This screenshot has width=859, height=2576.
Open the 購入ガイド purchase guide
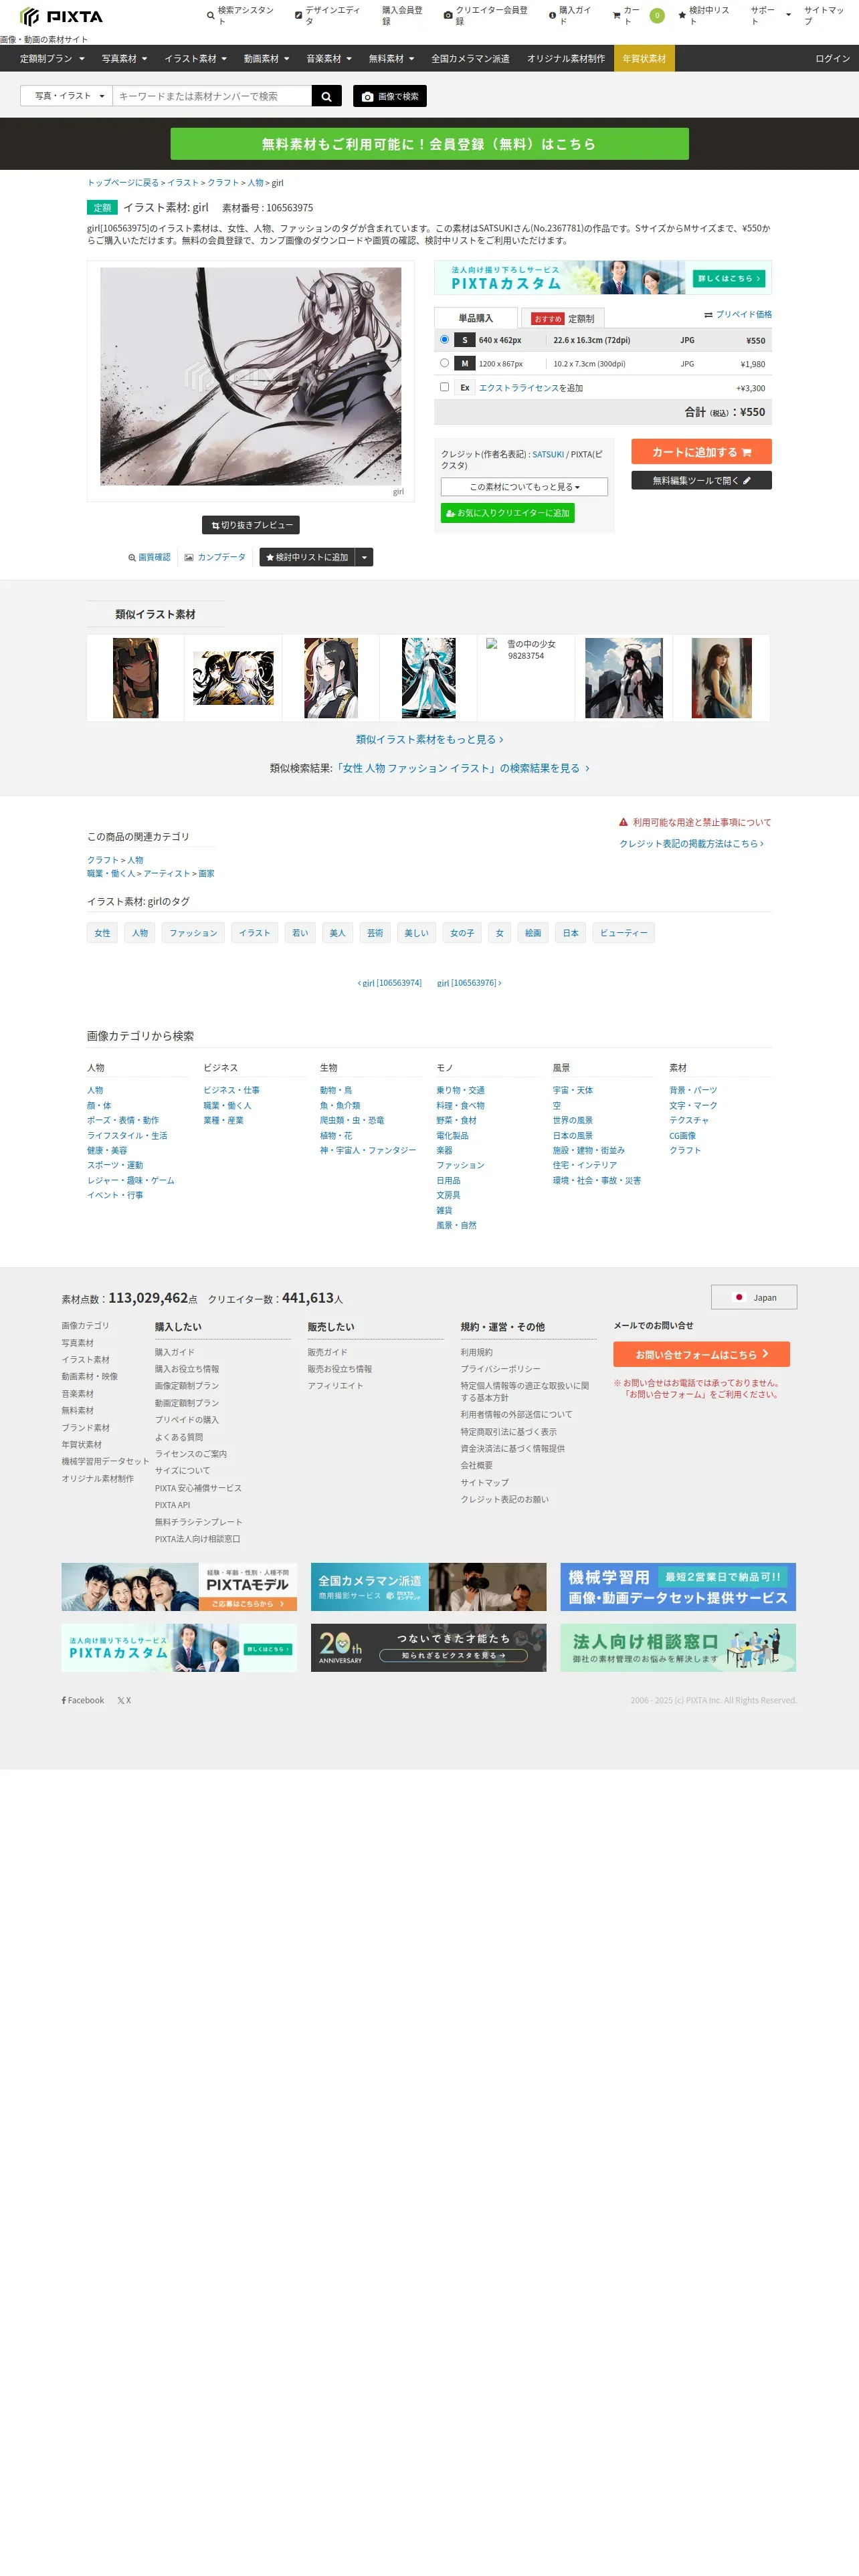point(570,15)
